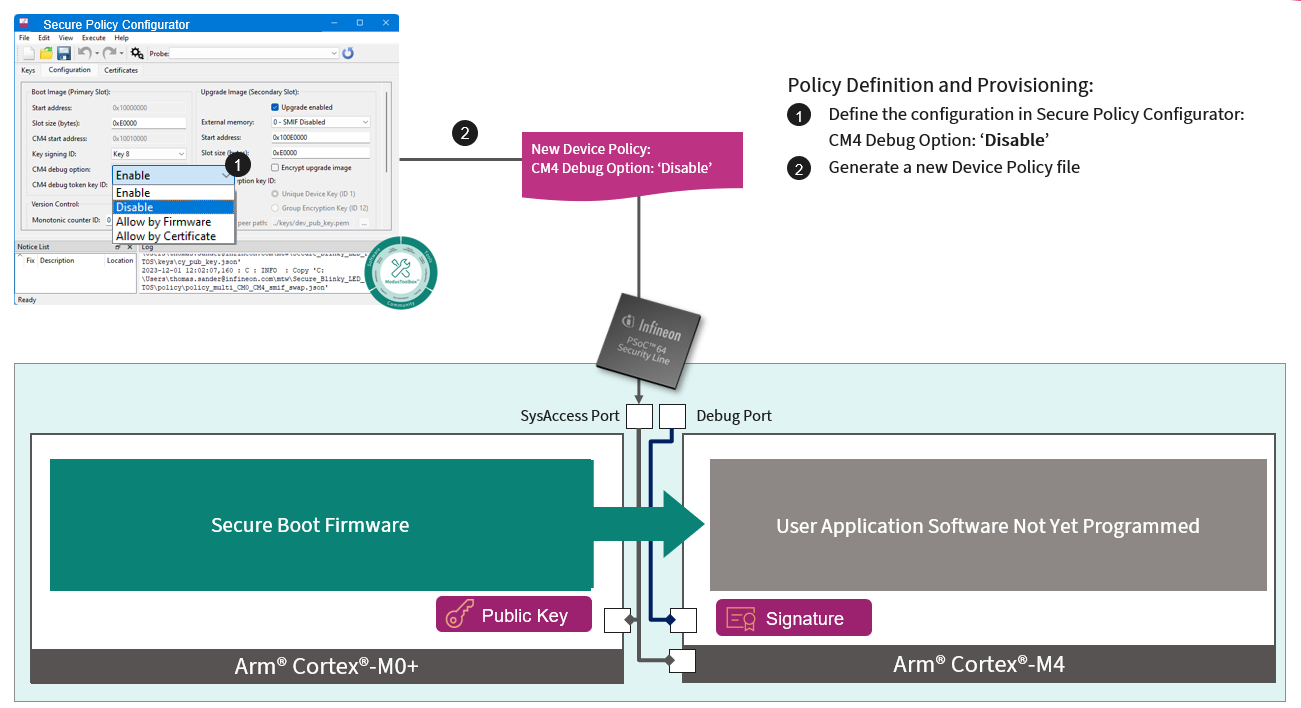Click the Notice List panel title
Viewport: 1301px width, 708px height.
[x=33, y=246]
